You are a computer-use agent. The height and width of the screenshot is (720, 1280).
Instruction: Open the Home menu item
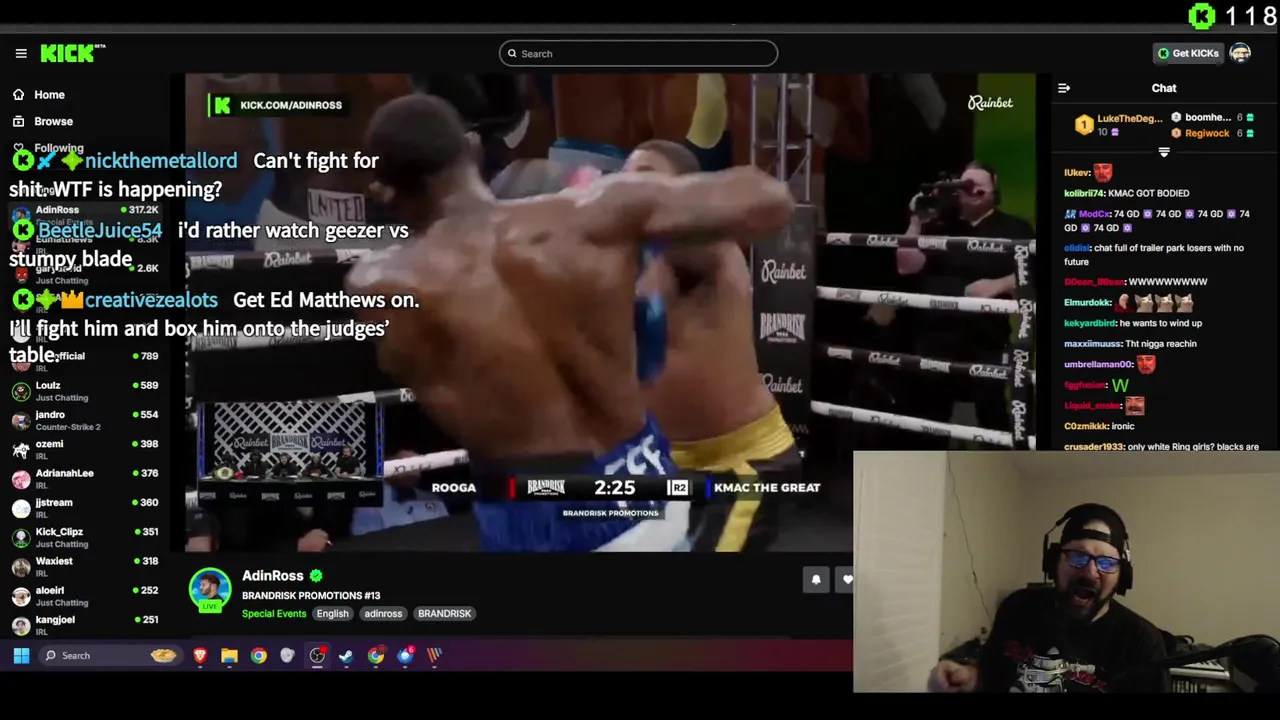49,95
